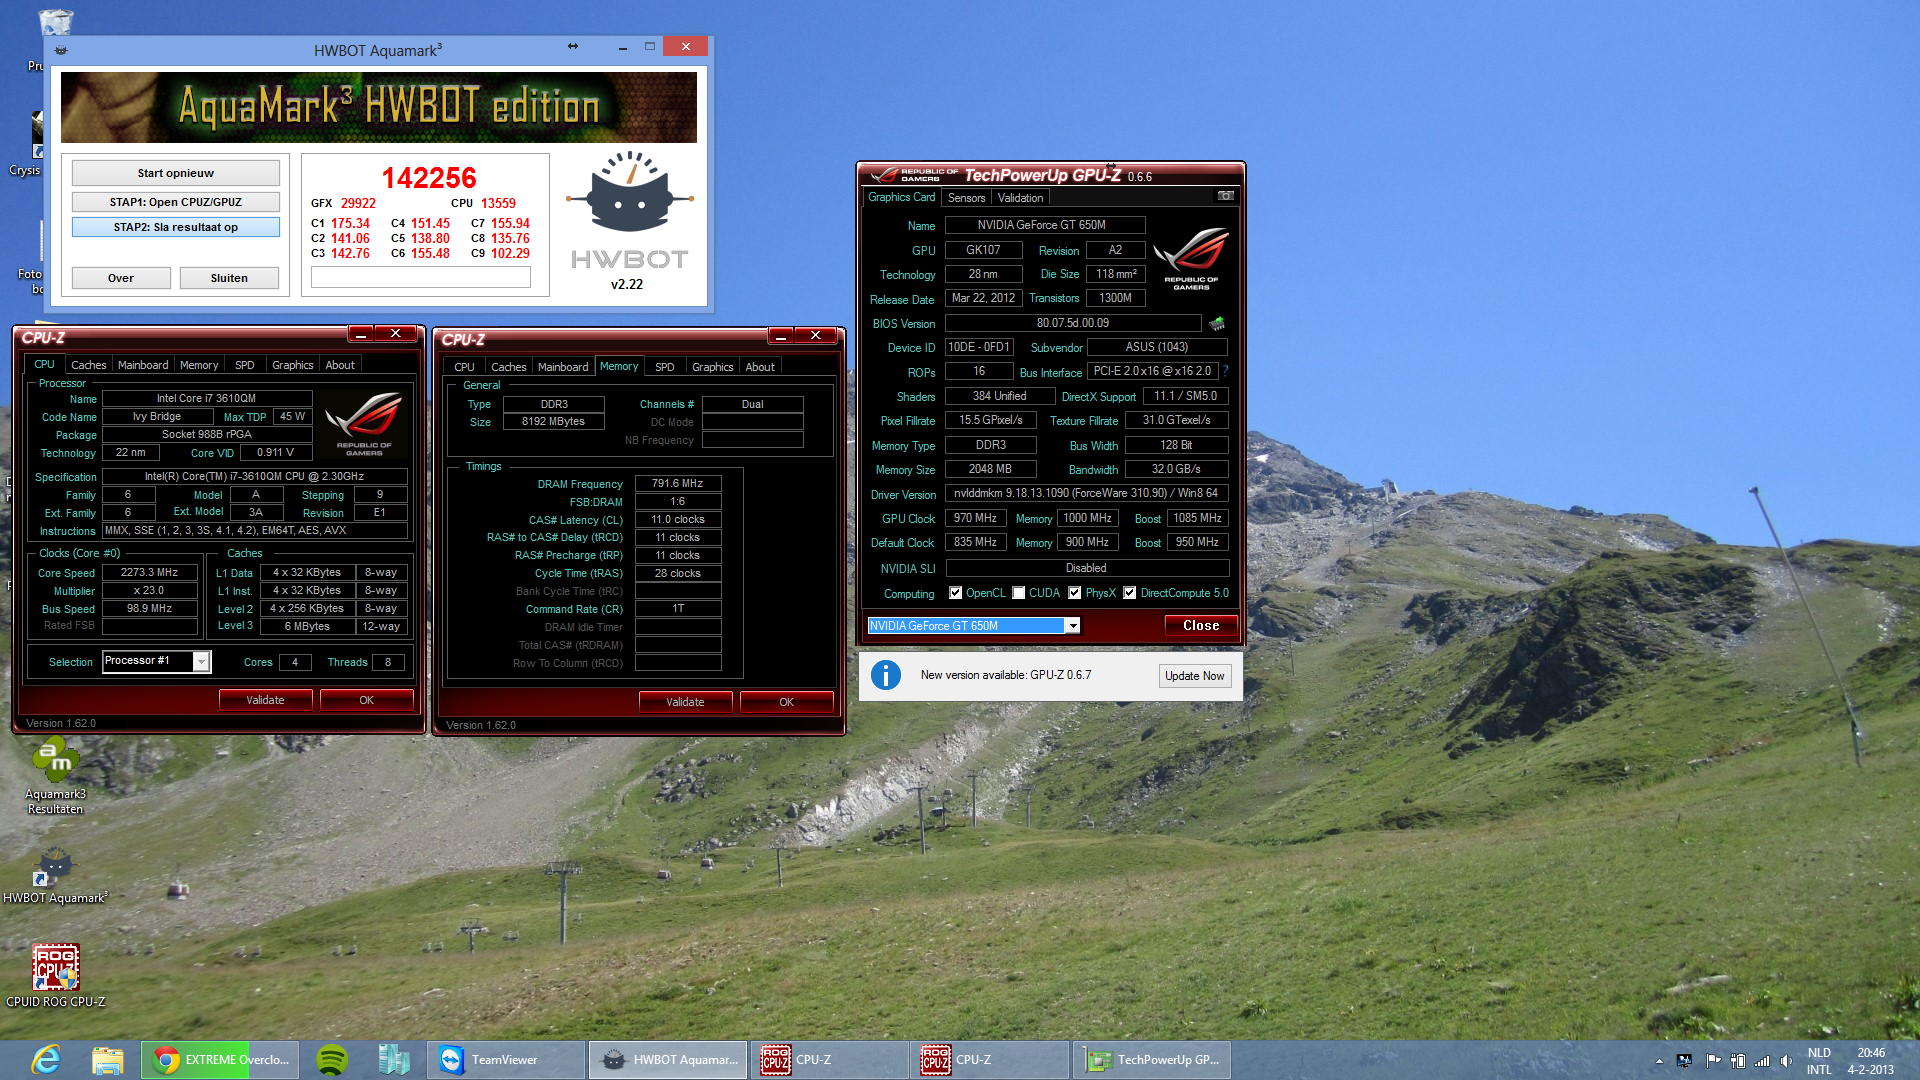Switch to the Chrome EXTREME Overclo... taskbar button

point(222,1060)
